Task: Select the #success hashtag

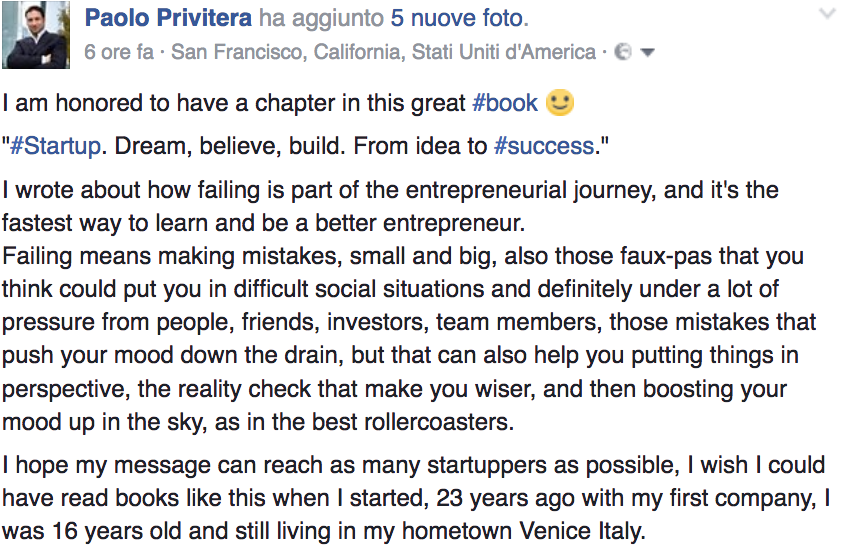Action: 545,146
